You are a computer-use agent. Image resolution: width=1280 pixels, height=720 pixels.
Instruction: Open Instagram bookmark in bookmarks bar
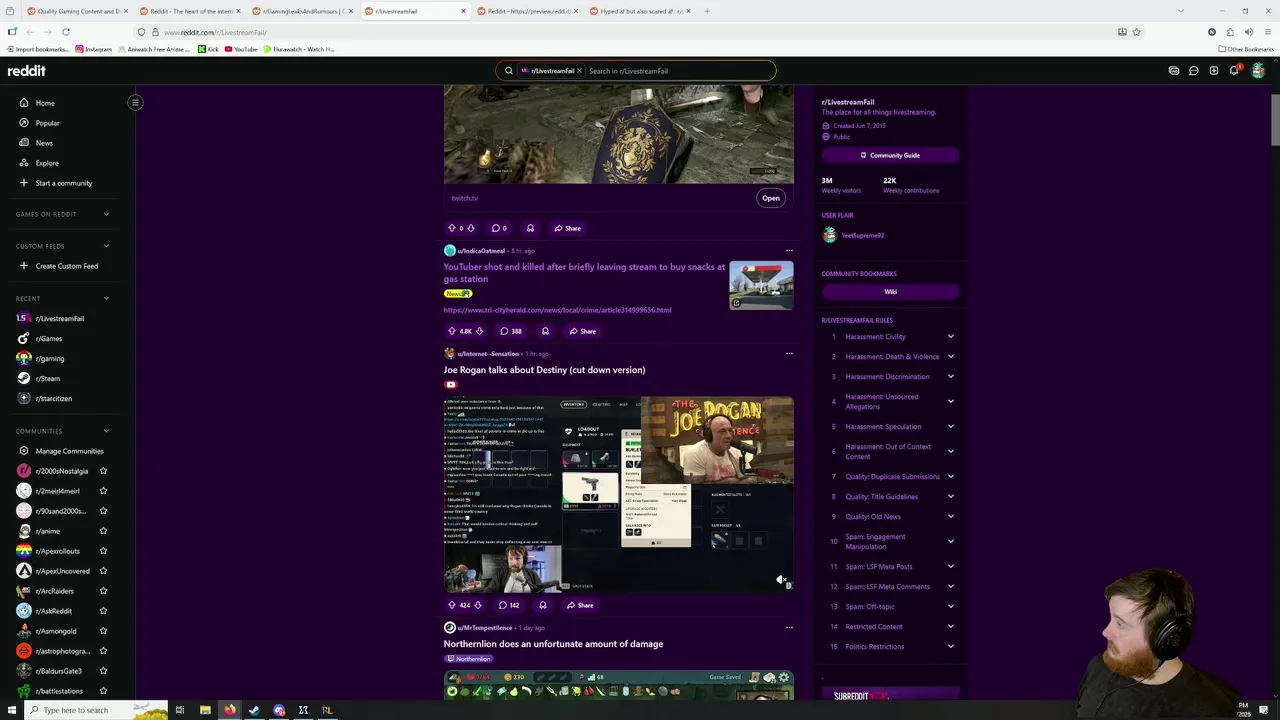pyautogui.click(x=93, y=49)
